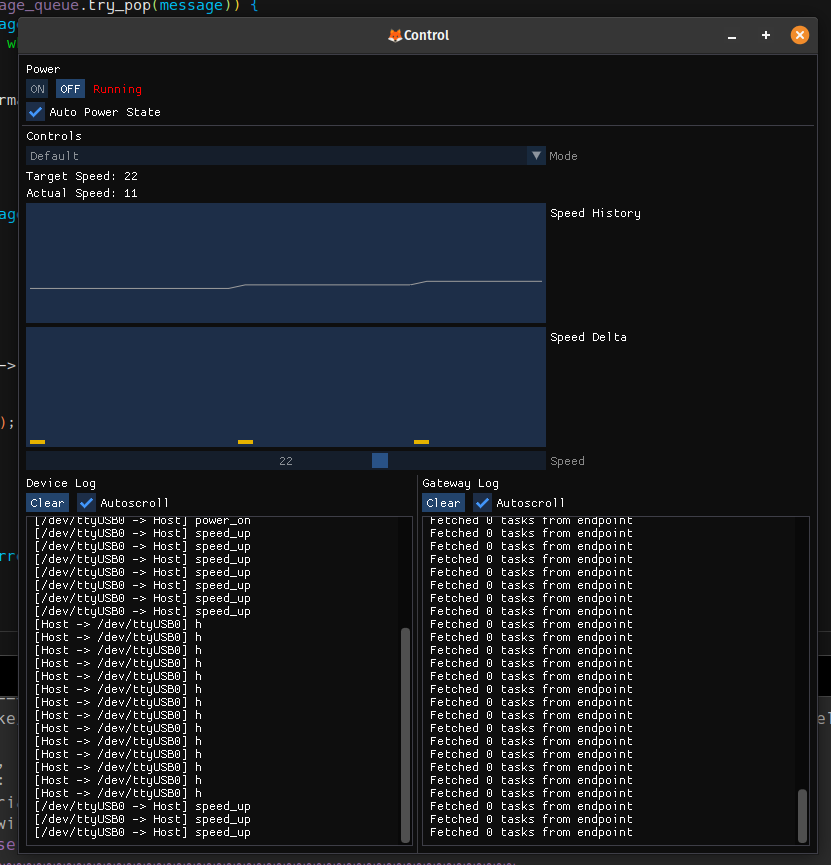Clear the Gateway Log
Image resolution: width=831 pixels, height=865 pixels.
[x=443, y=503]
